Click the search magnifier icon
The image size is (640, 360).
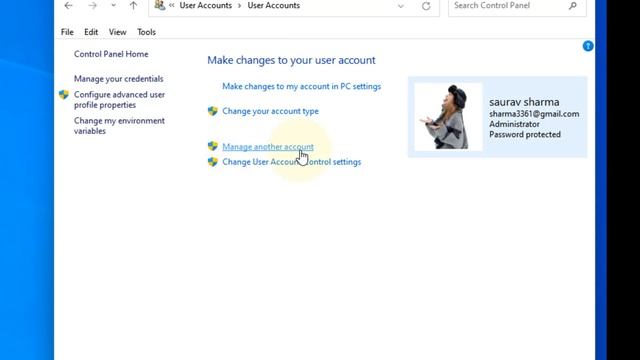(x=573, y=6)
